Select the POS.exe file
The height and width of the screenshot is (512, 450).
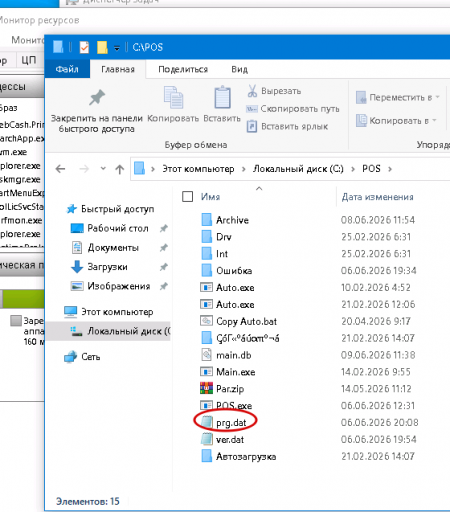pyautogui.click(x=226, y=406)
